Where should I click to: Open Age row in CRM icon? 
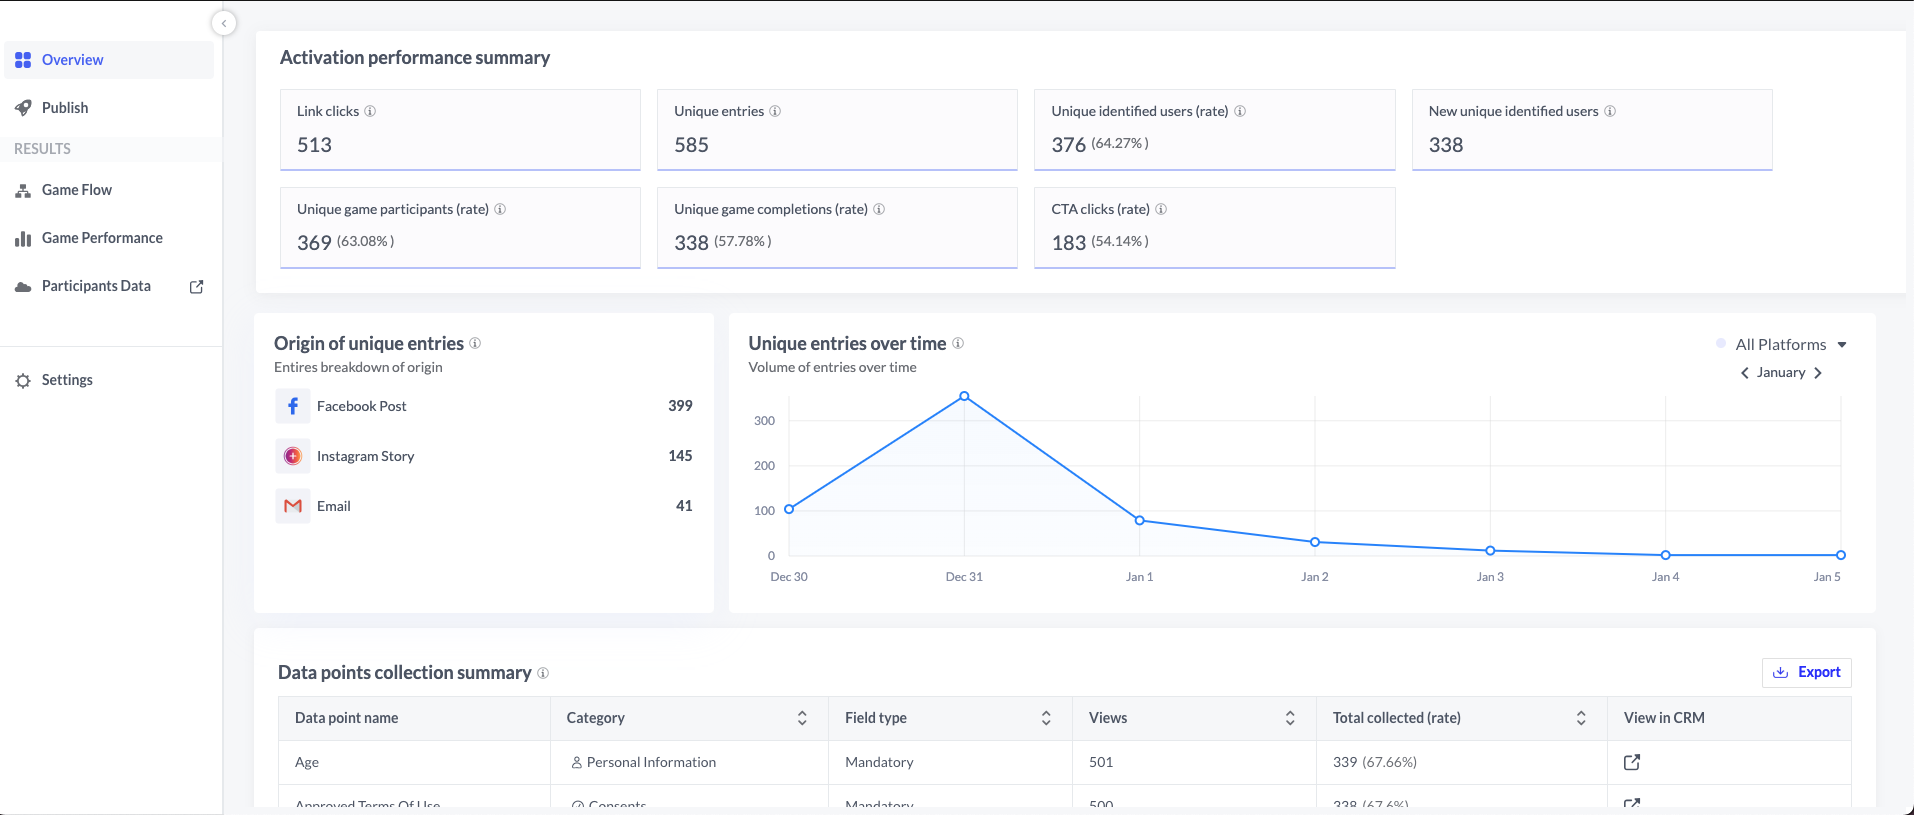[1632, 762]
